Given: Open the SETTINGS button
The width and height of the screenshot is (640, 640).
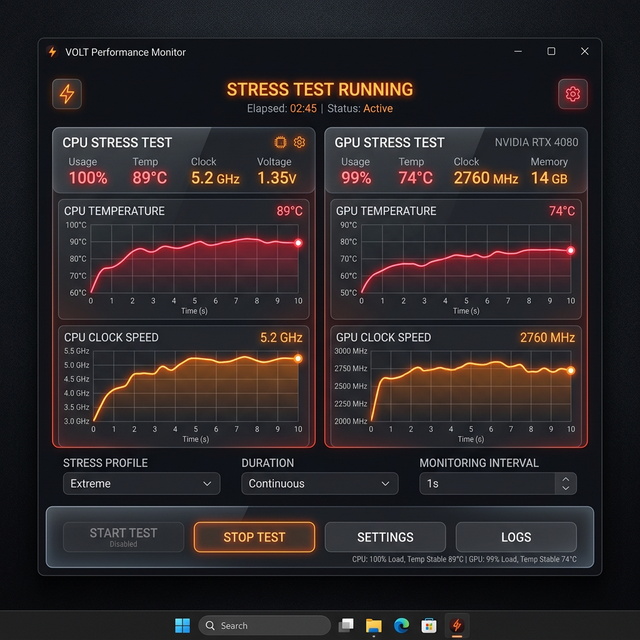Looking at the screenshot, I should click(385, 537).
